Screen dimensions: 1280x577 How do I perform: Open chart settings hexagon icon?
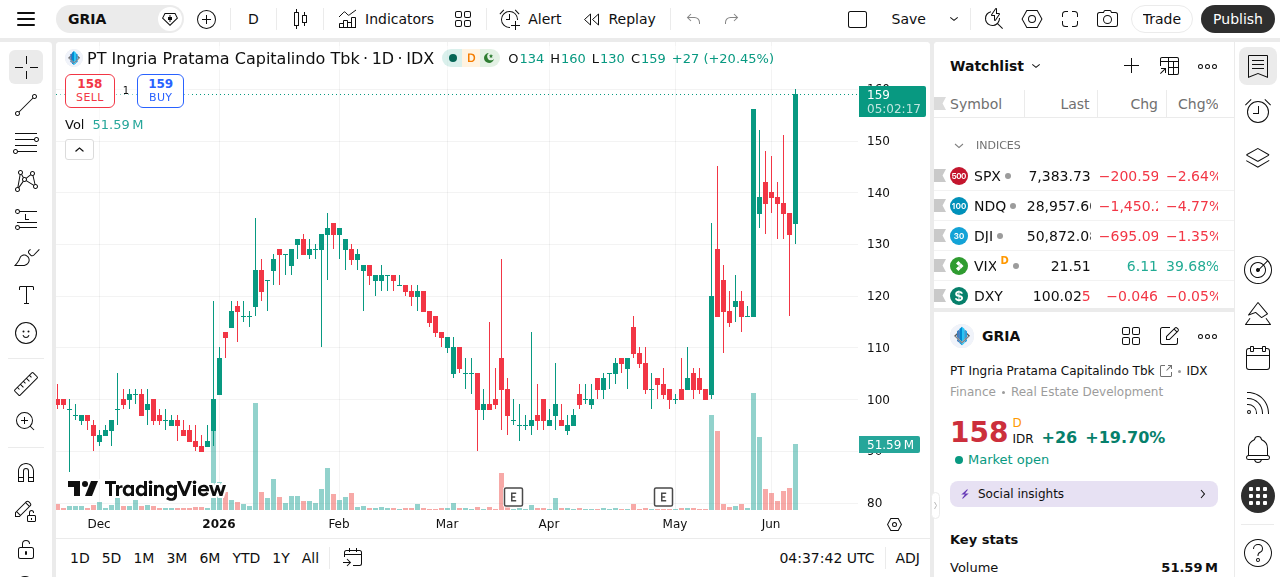[x=1032, y=19]
